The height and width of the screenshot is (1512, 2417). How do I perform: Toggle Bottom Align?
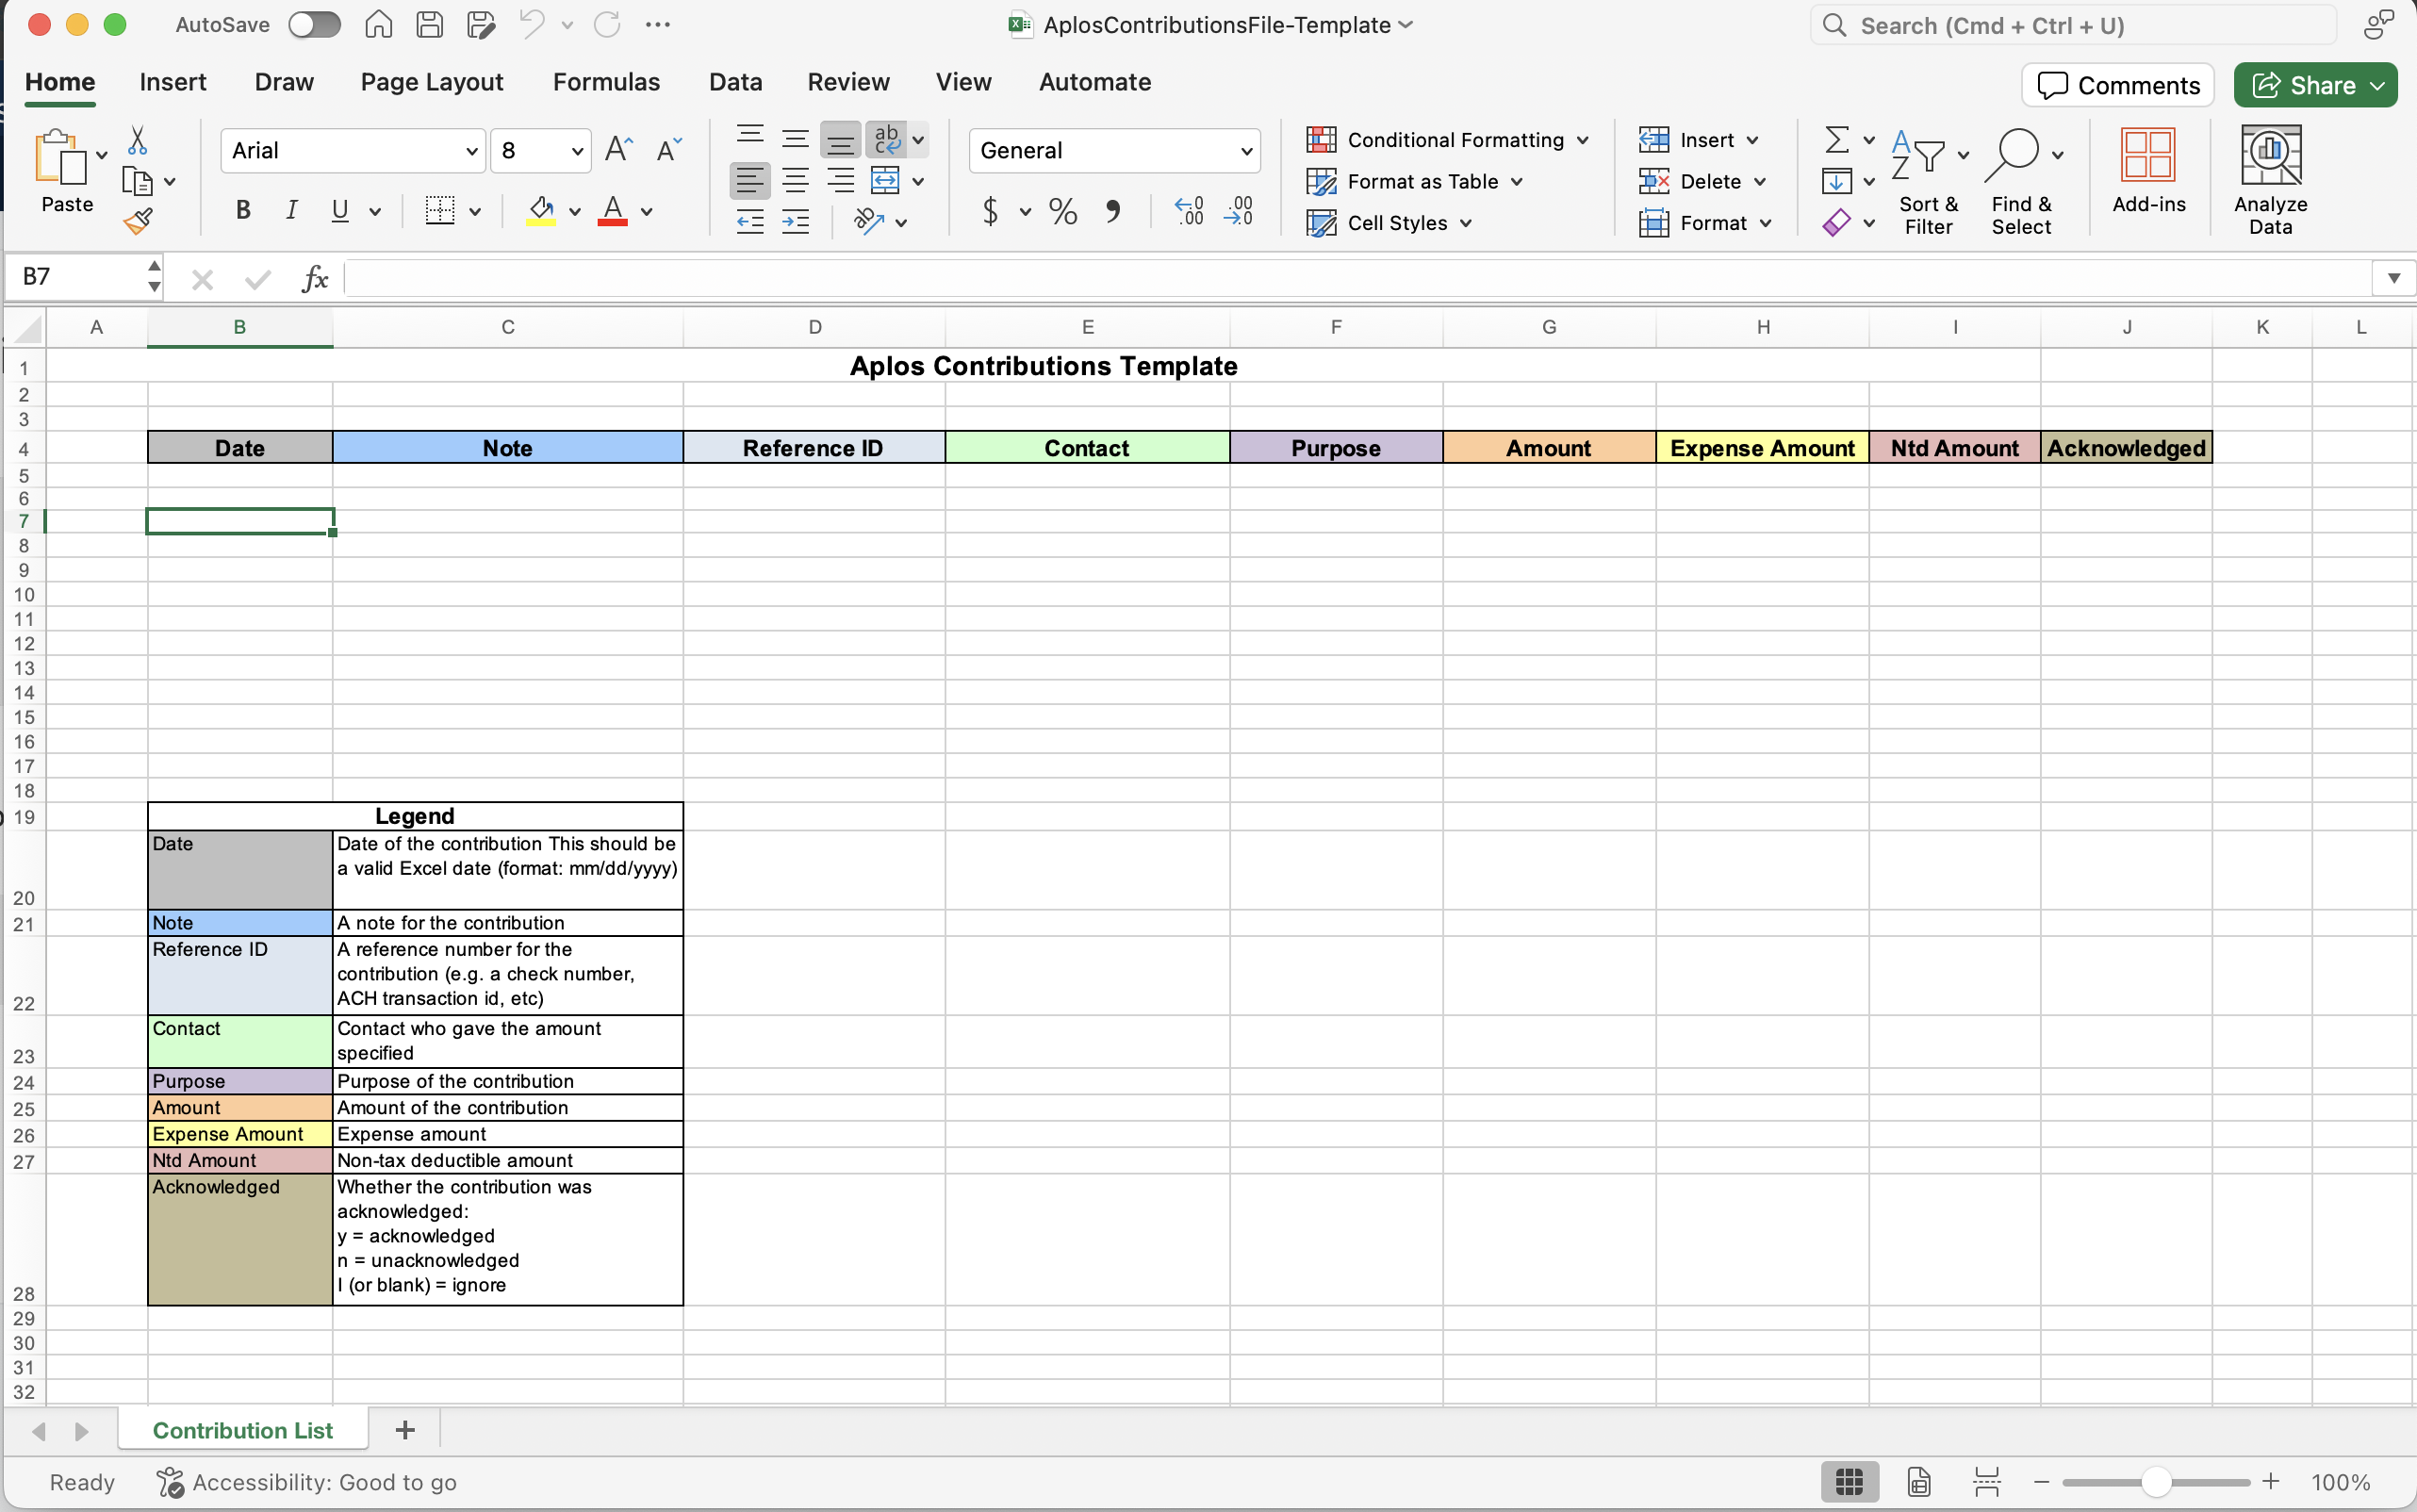click(840, 140)
